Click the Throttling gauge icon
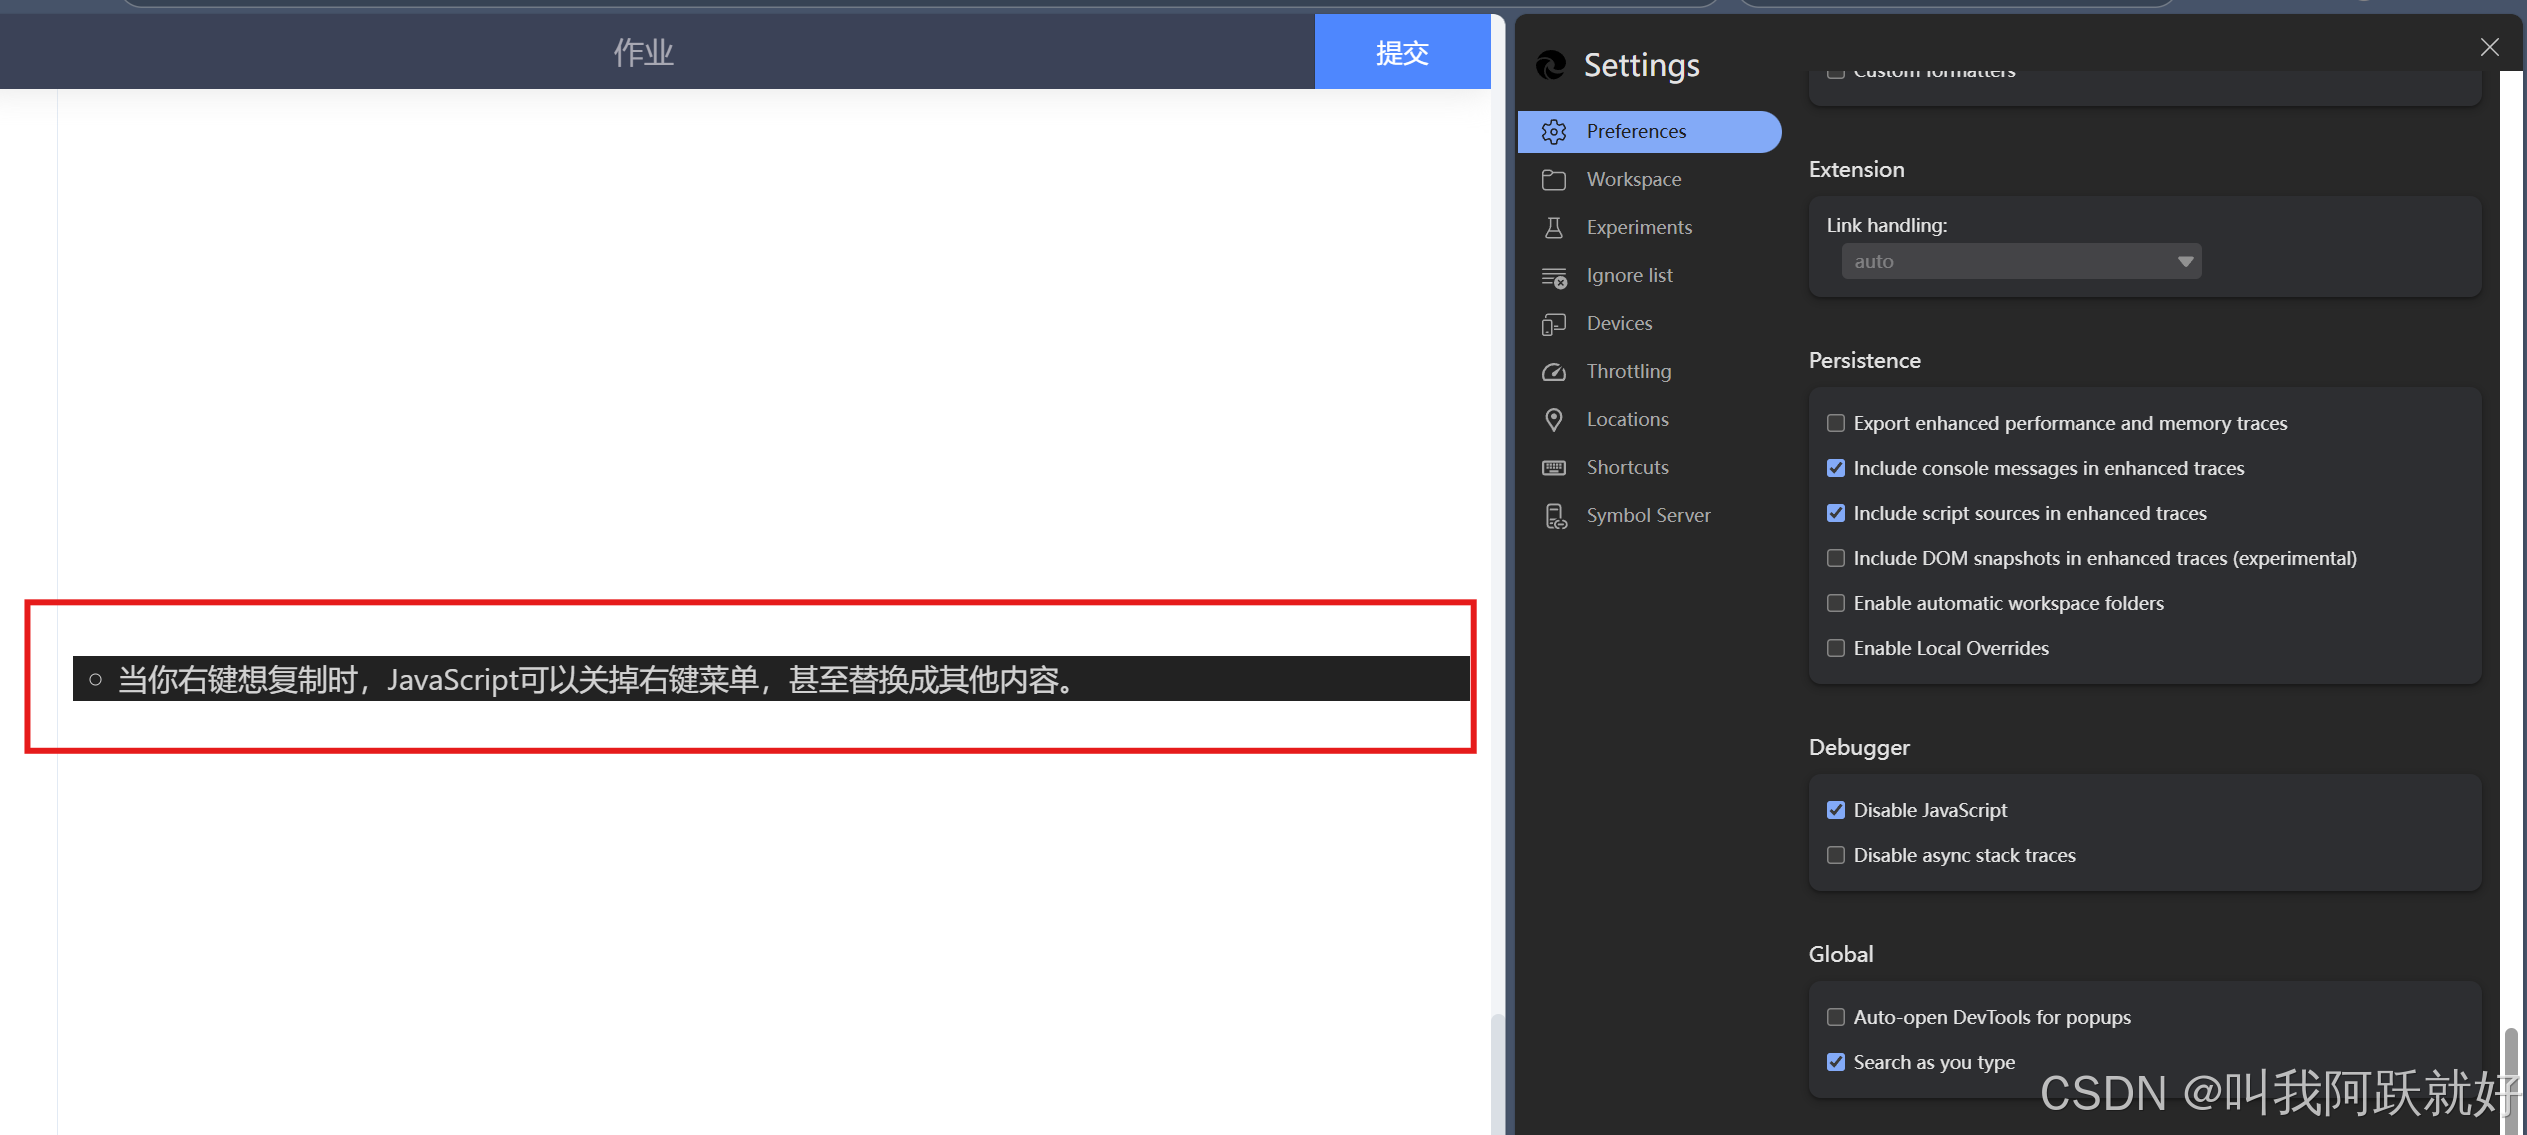 (1553, 372)
